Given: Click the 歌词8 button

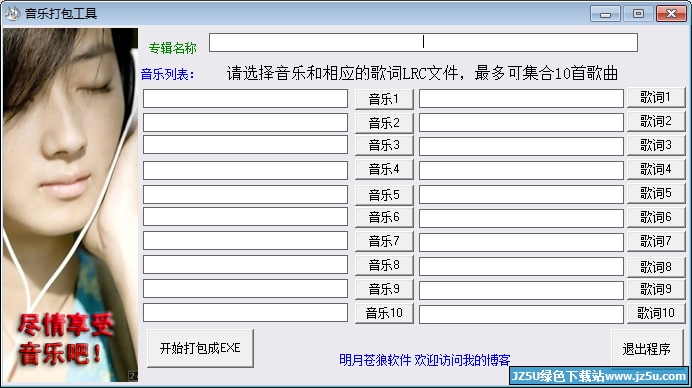Looking at the screenshot, I should pos(656,267).
